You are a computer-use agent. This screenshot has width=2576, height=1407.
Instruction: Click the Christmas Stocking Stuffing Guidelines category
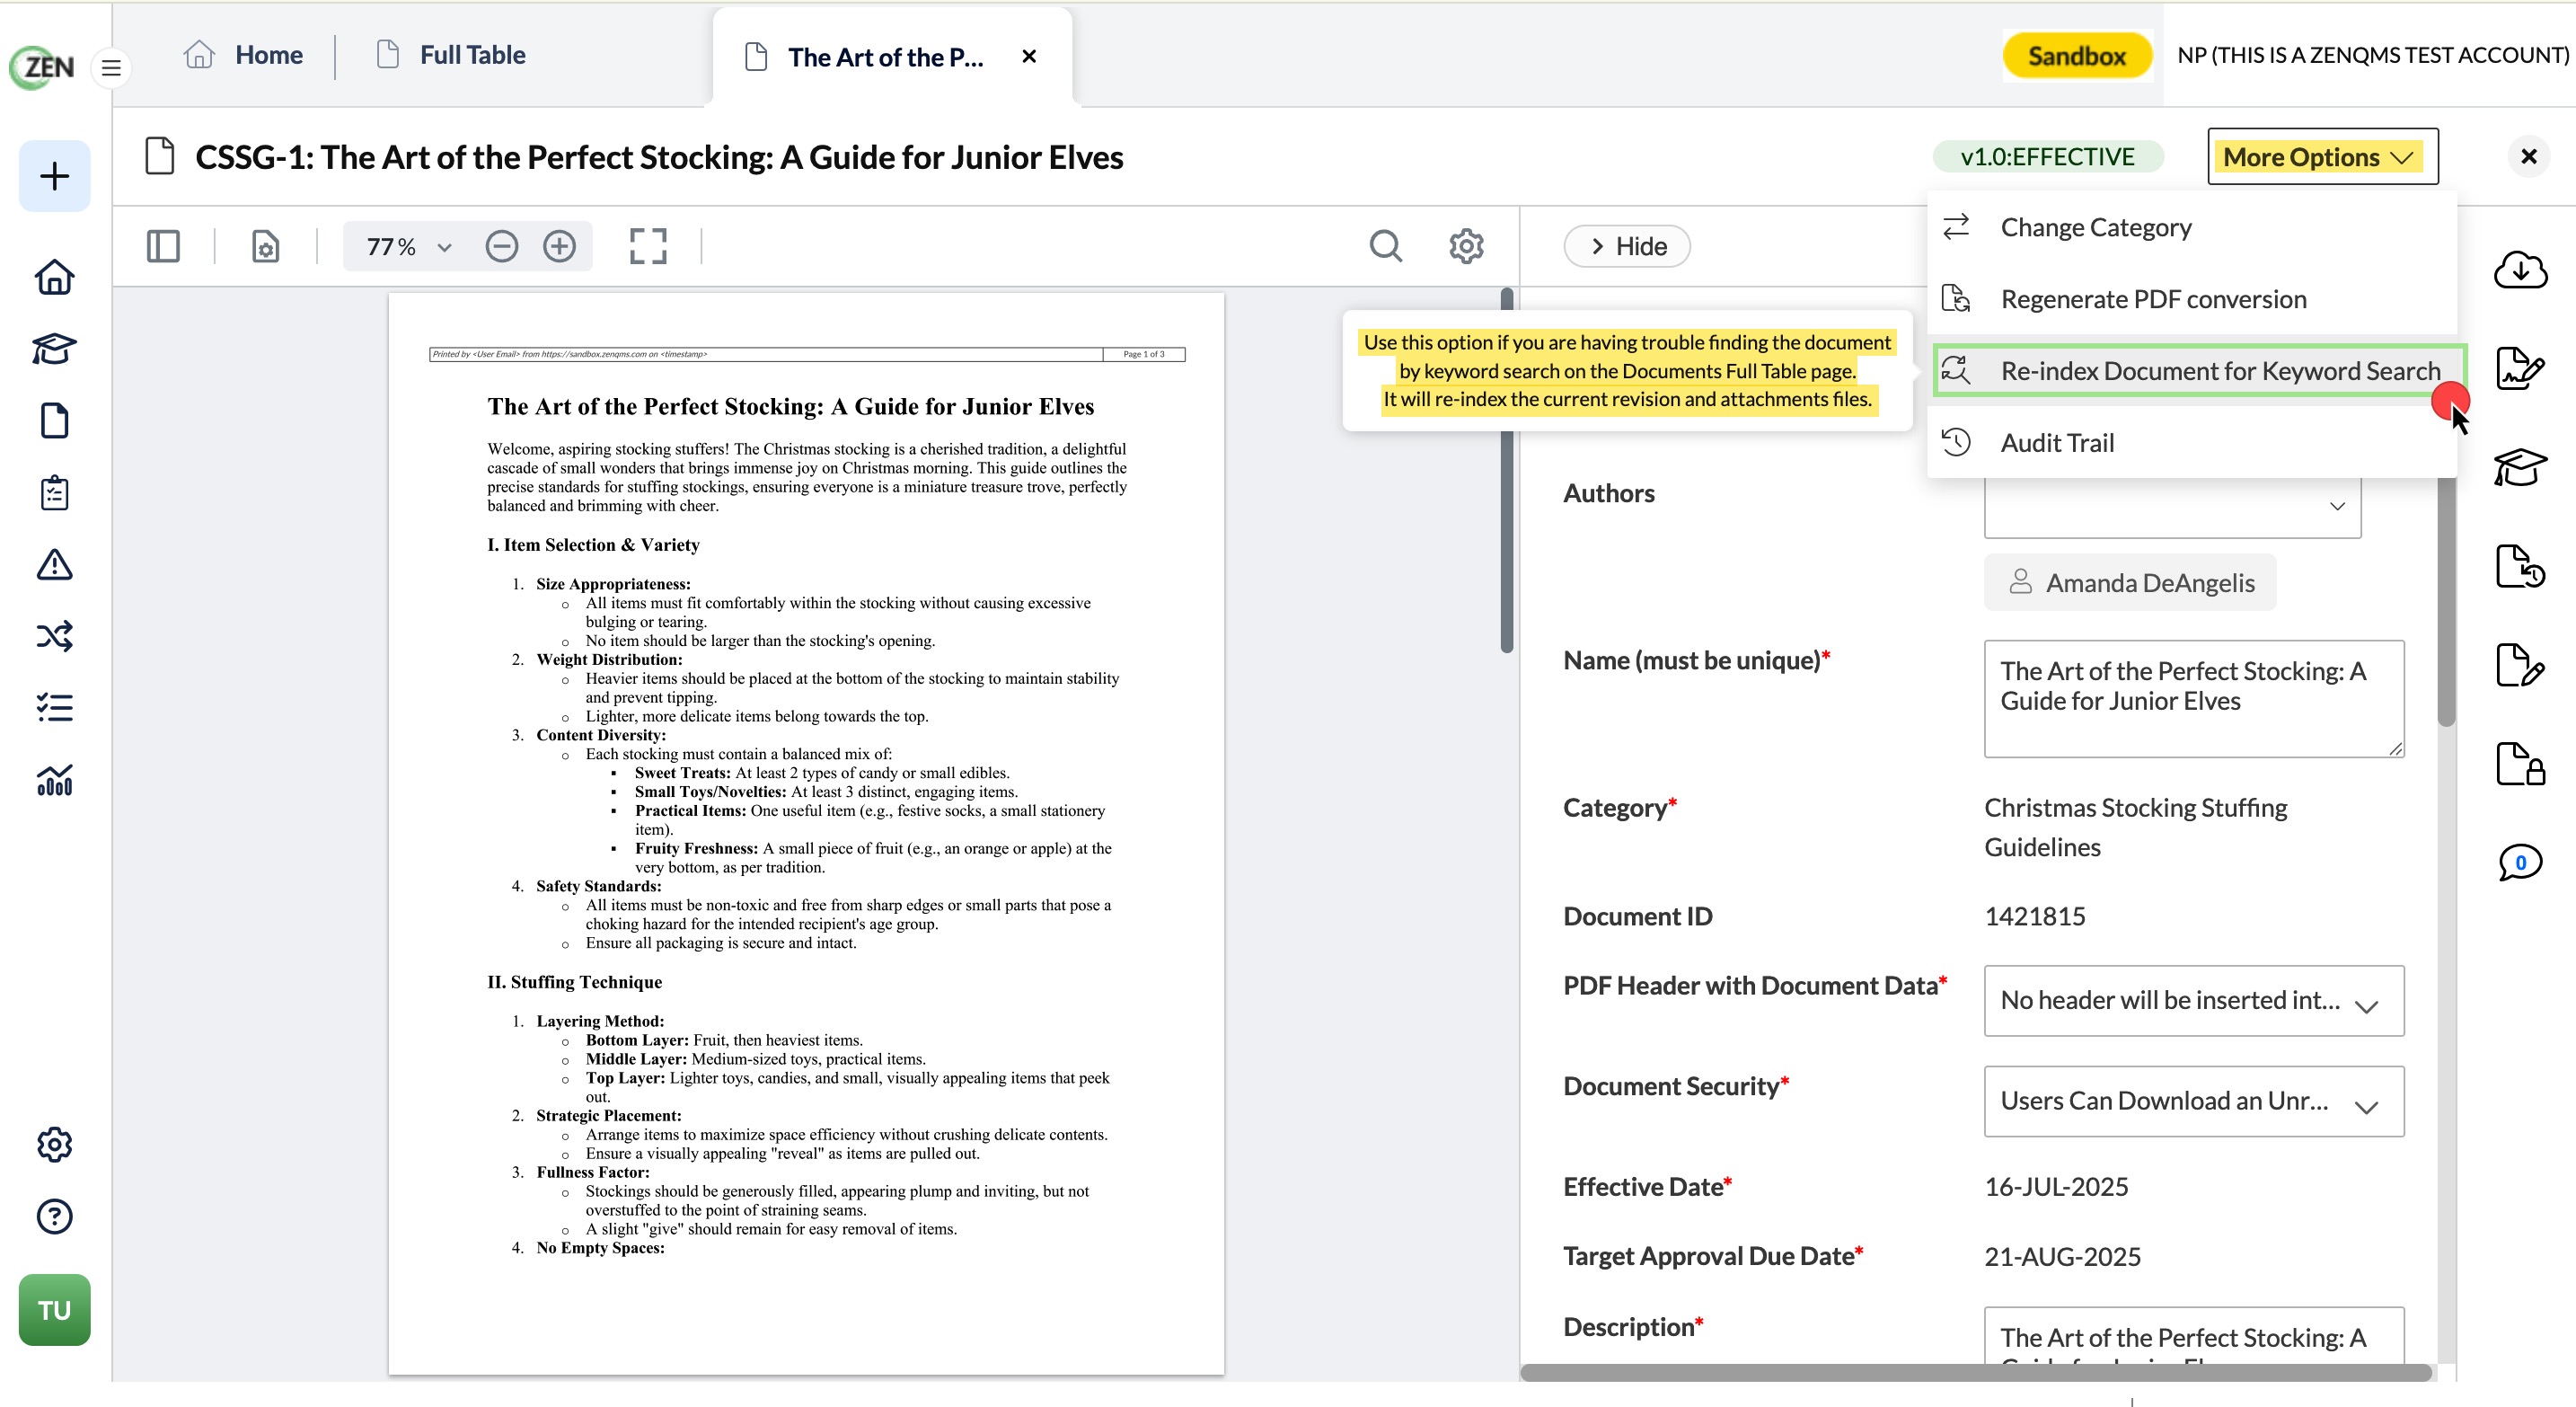[2135, 827]
